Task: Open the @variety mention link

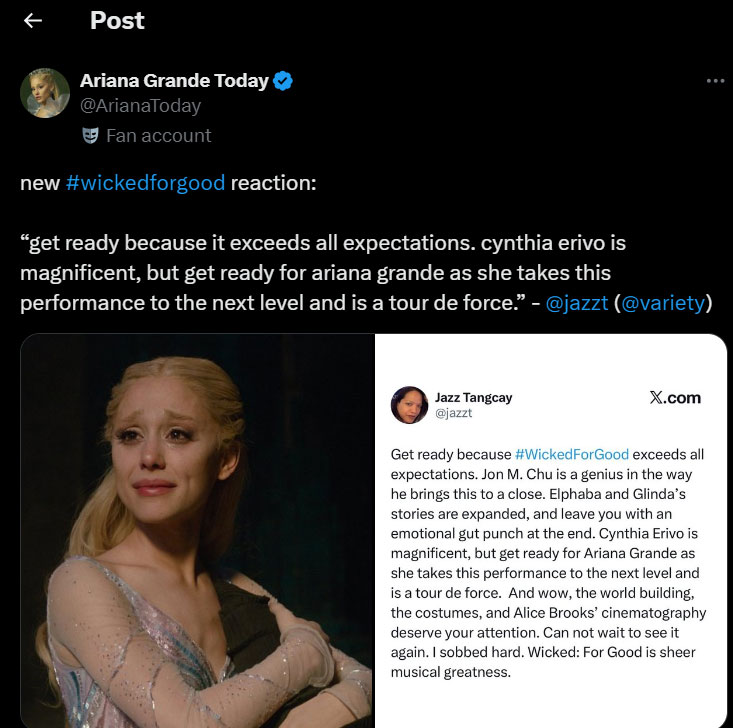Action: (662, 302)
